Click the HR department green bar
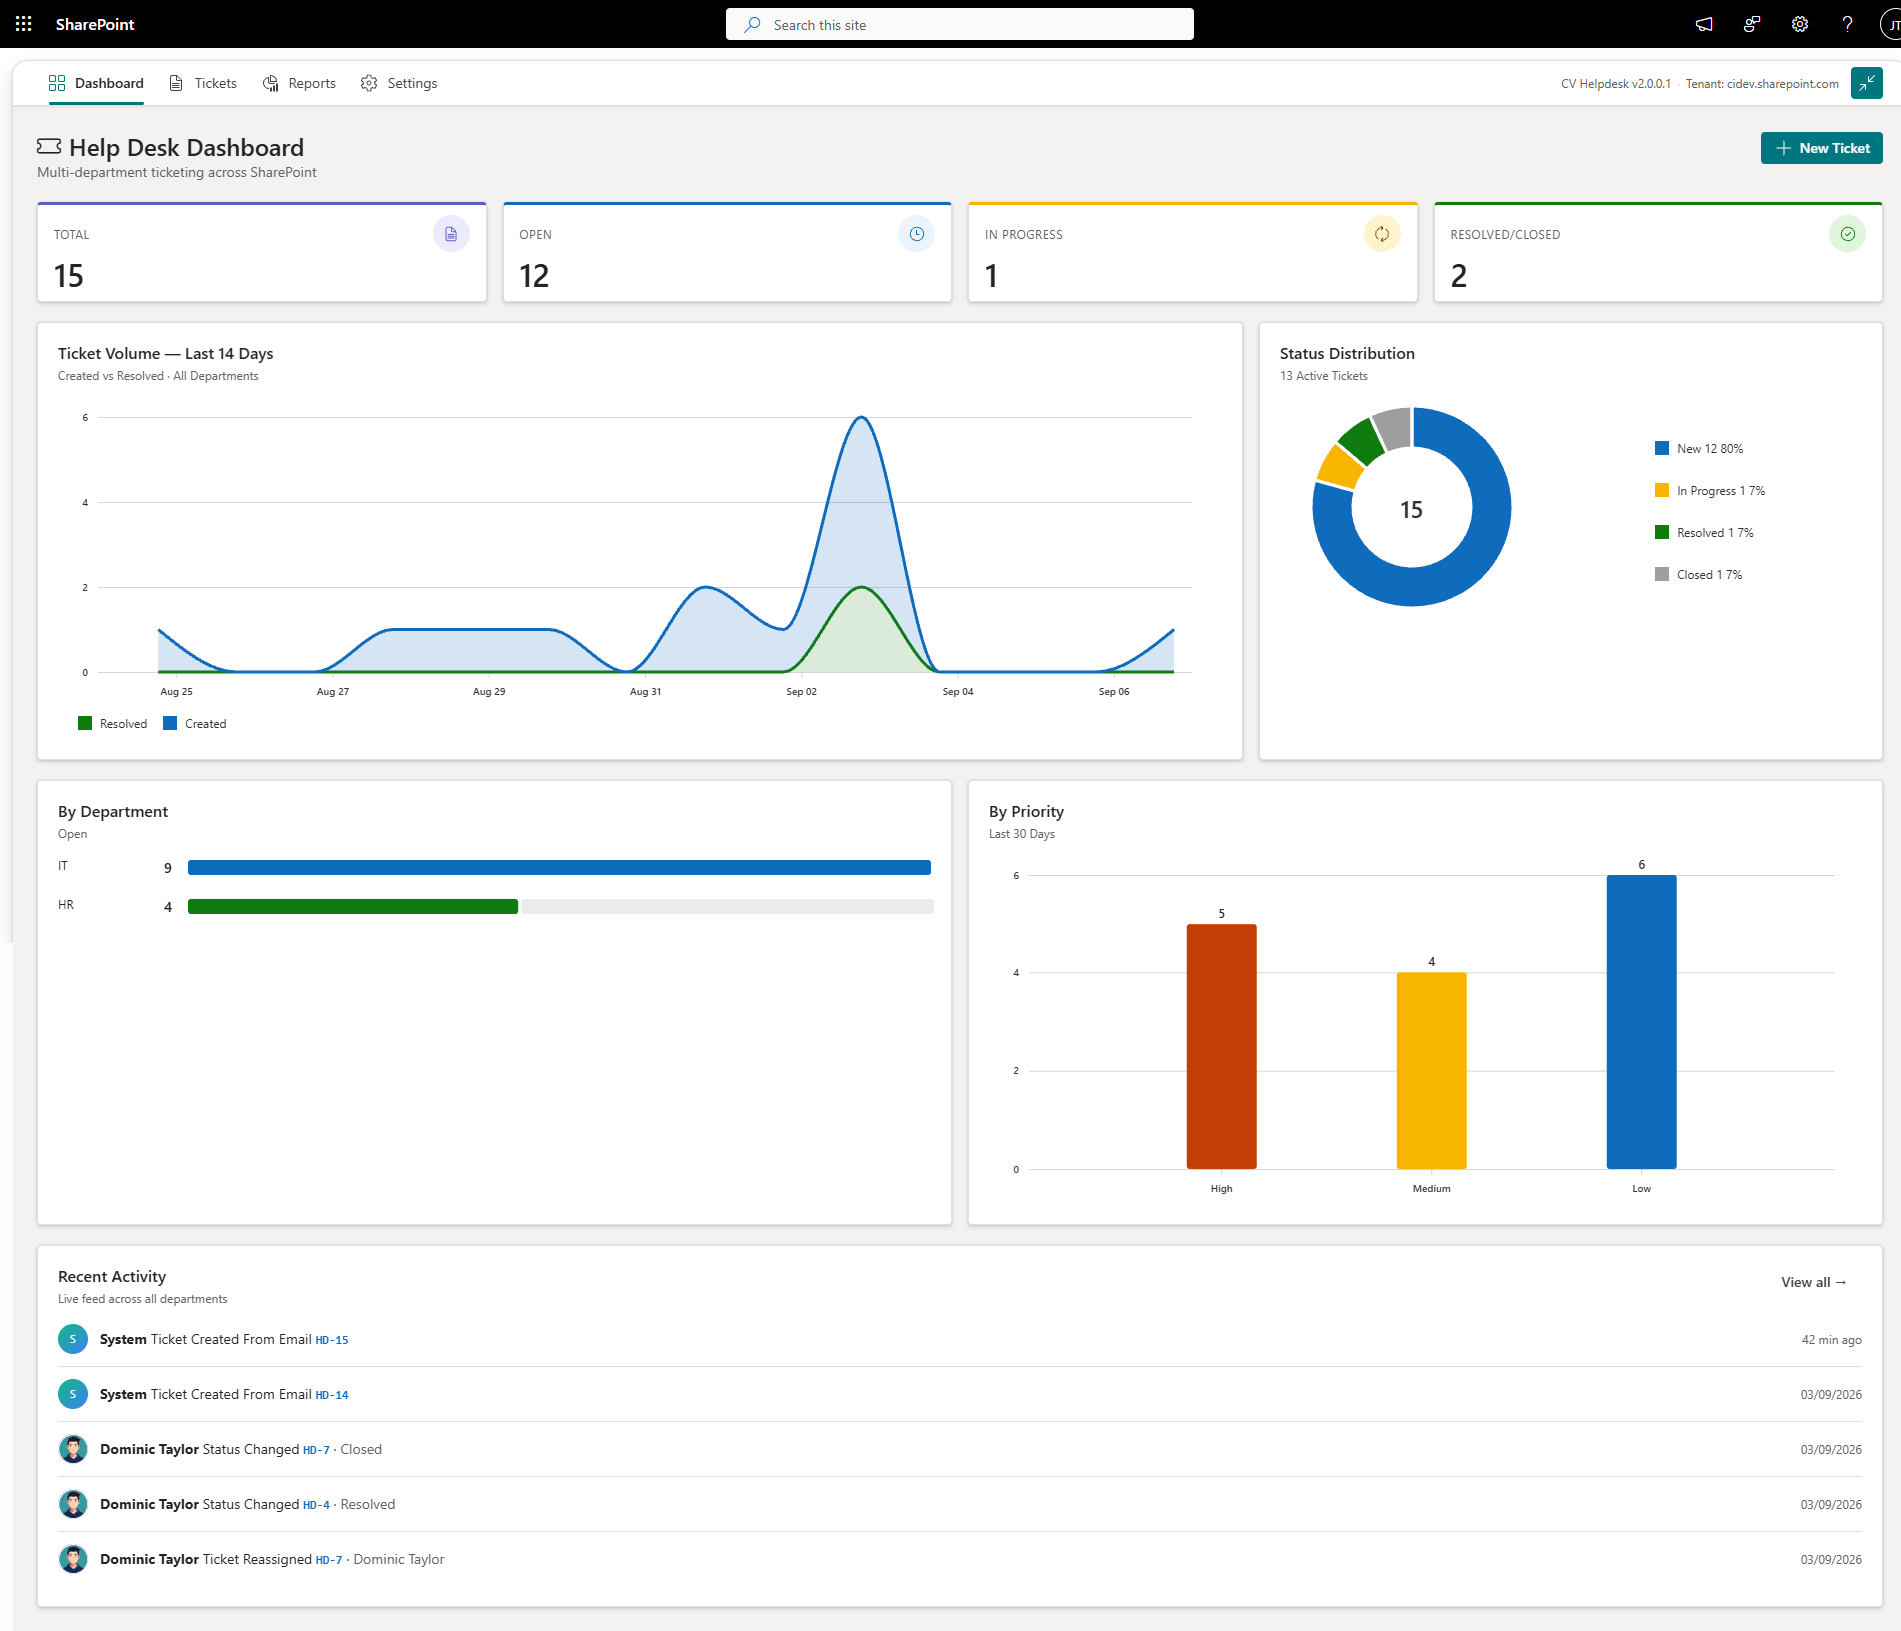 pyautogui.click(x=353, y=906)
